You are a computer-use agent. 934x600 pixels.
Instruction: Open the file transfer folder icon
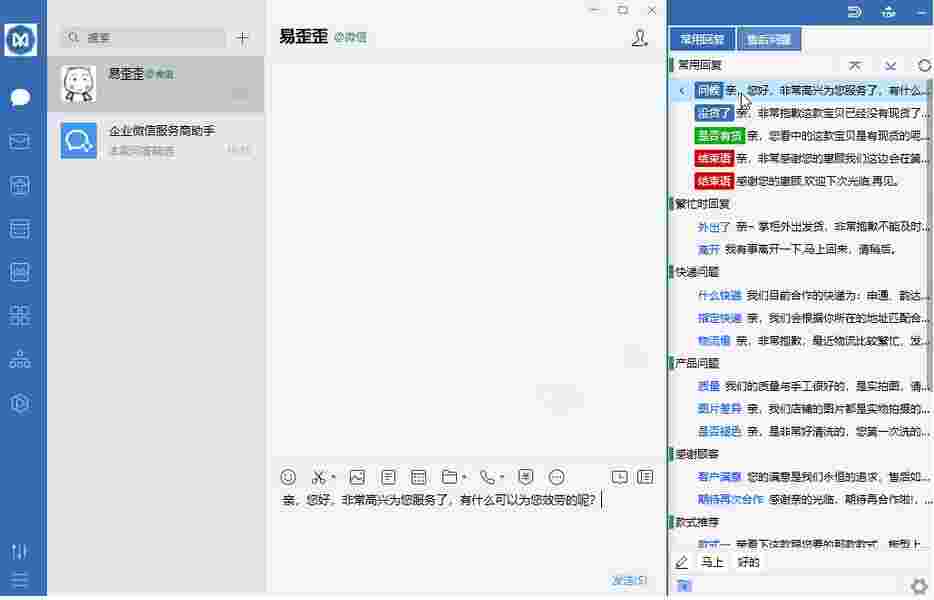[x=447, y=477]
